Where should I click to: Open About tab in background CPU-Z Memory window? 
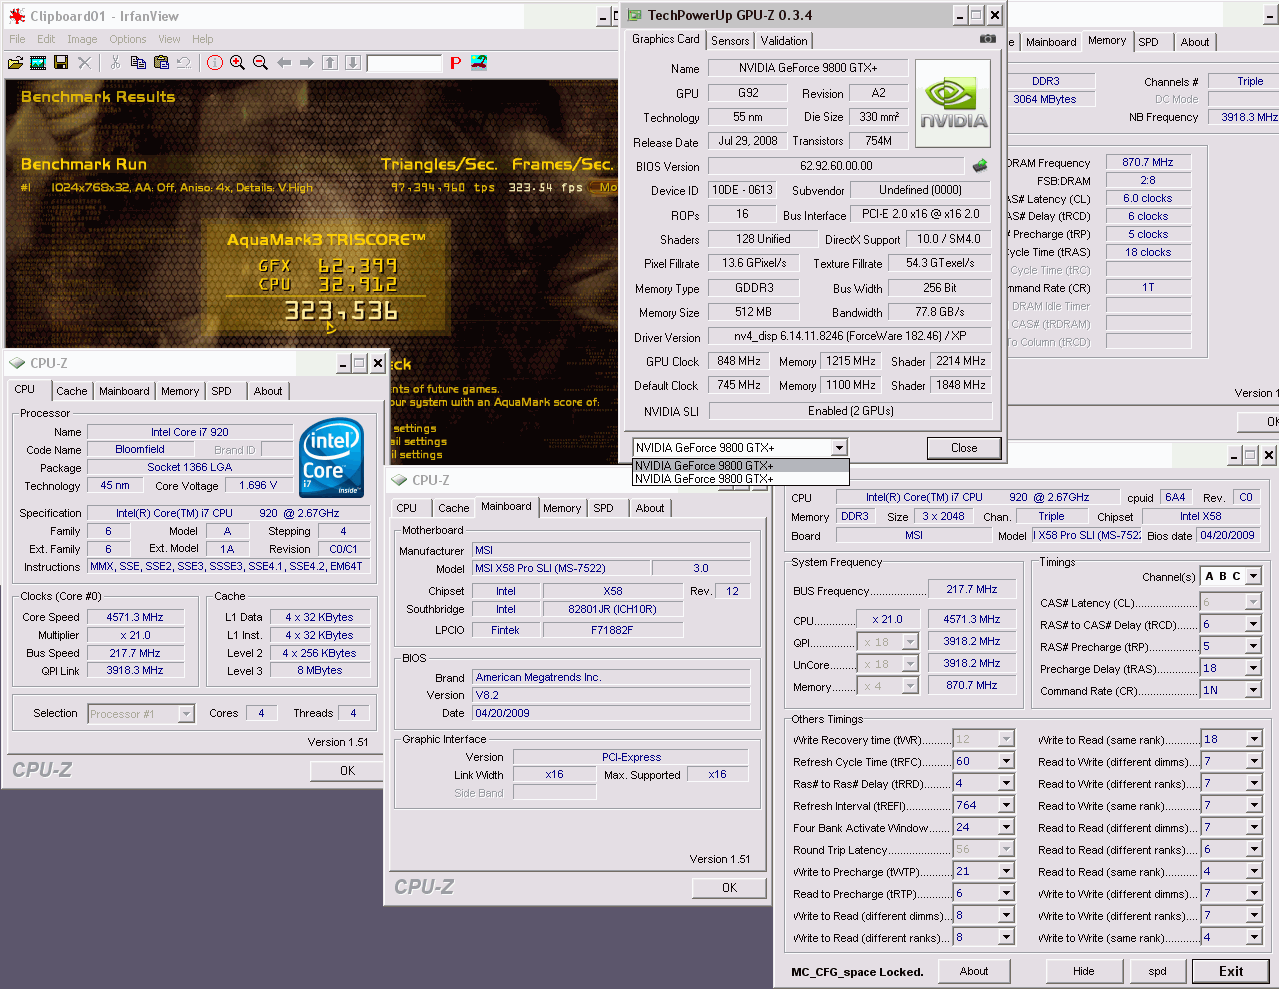pyautogui.click(x=1194, y=42)
